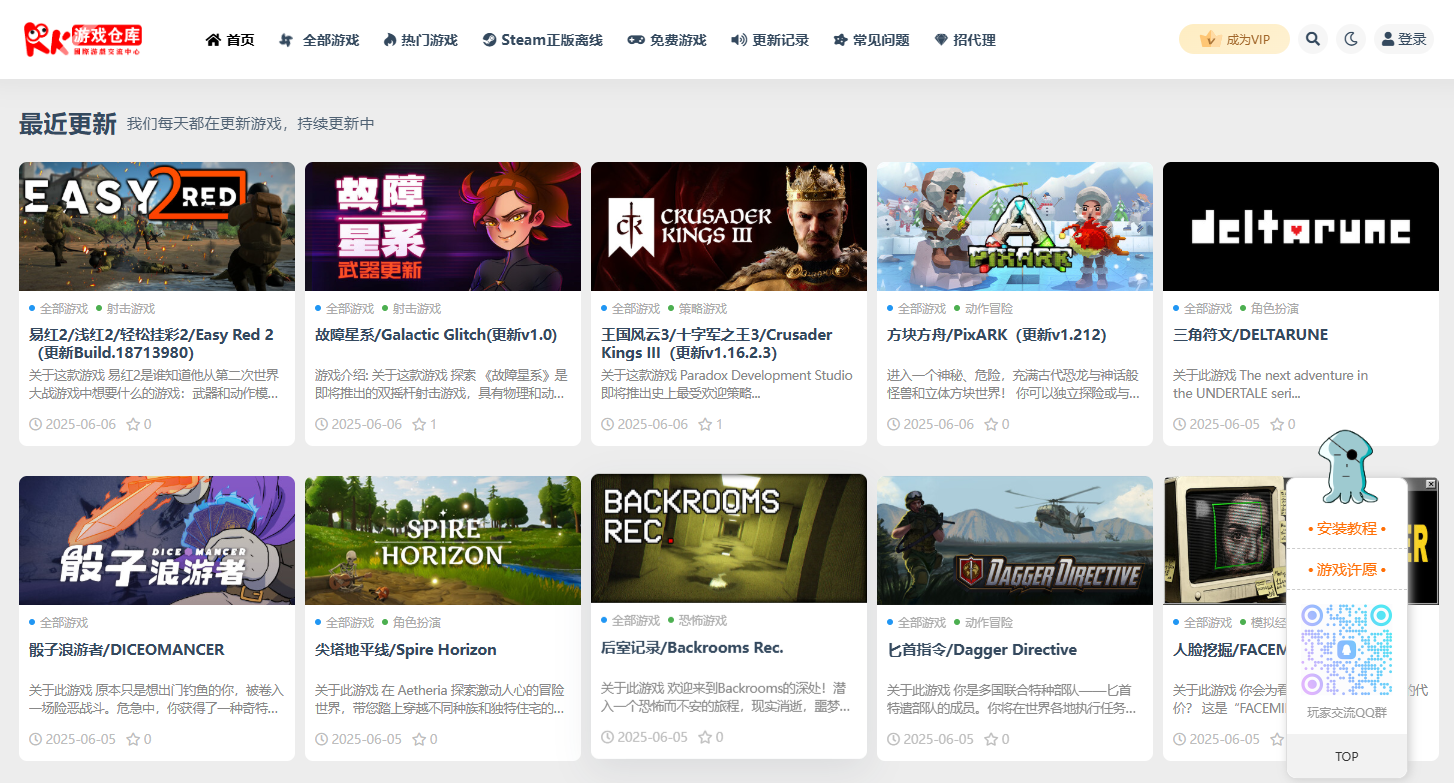Viewport: 1454px width, 783px height.
Task: Open title 三角符文/DELTARUNE
Action: tap(1250, 334)
